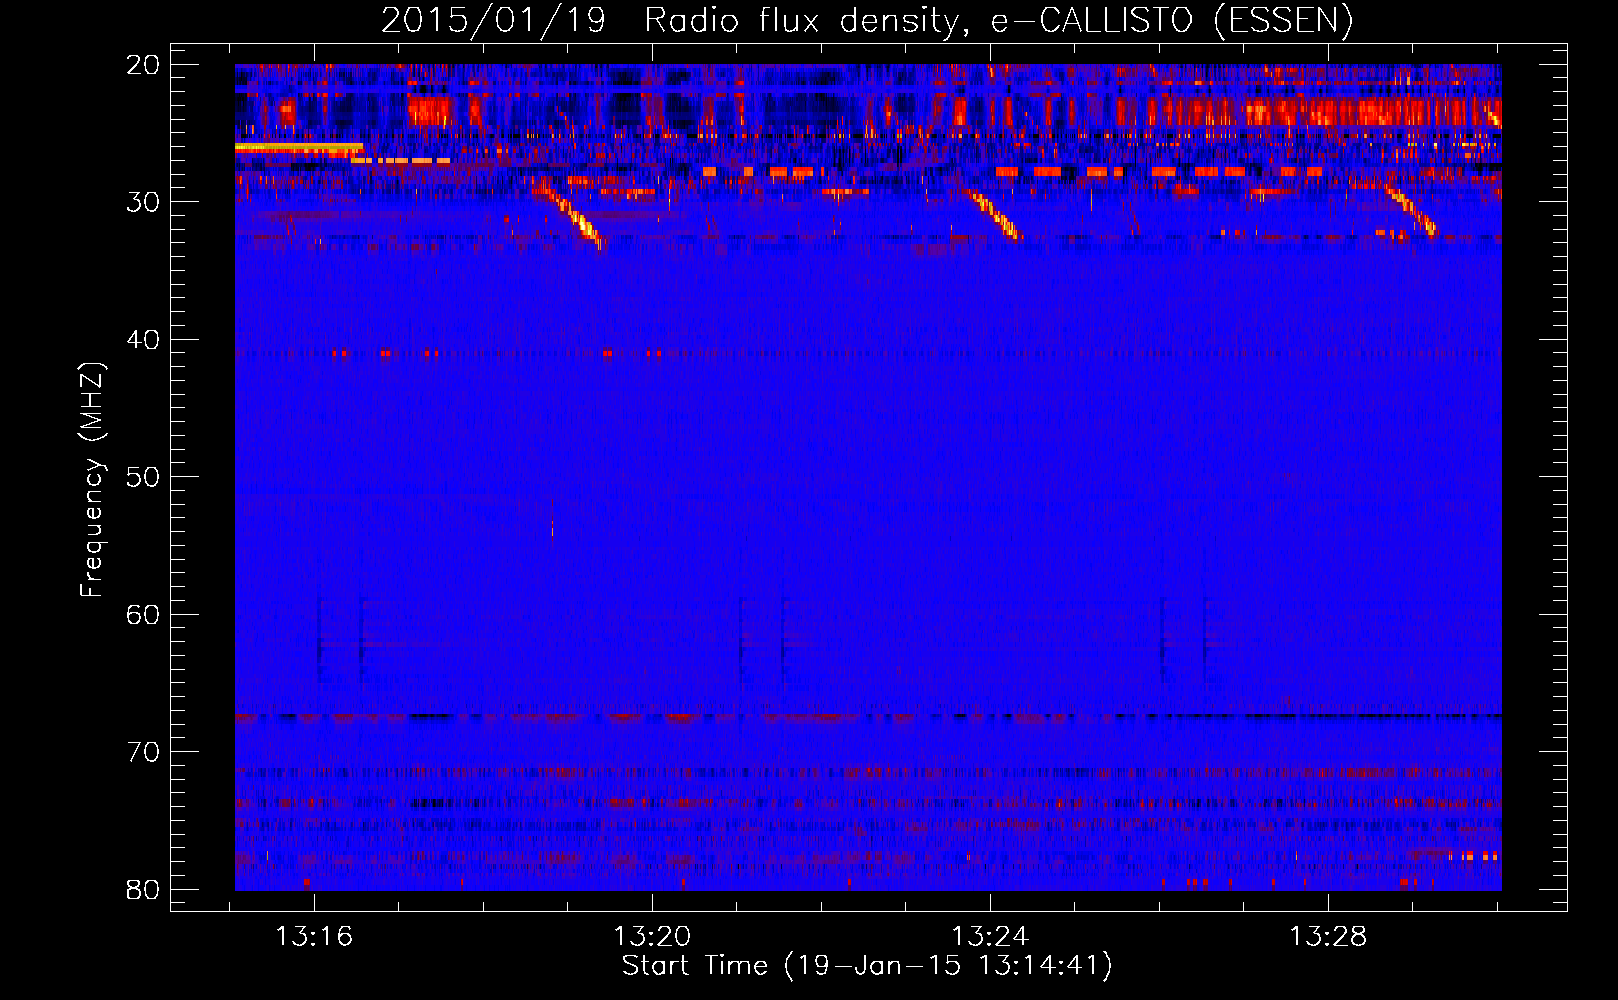The image size is (1618, 1000).
Task: Click the plot title "Radio flux density, e-CALLISTO (ESSEN)"
Action: click(x=998, y=21)
